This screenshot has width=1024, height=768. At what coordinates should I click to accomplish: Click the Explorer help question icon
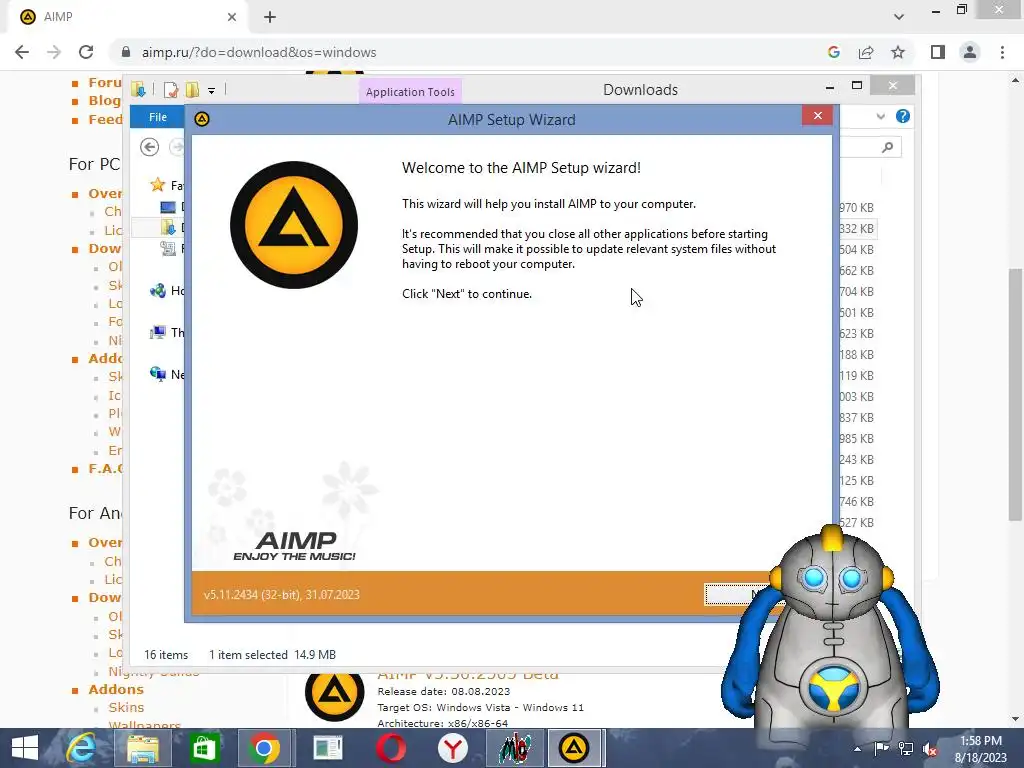coord(903,116)
